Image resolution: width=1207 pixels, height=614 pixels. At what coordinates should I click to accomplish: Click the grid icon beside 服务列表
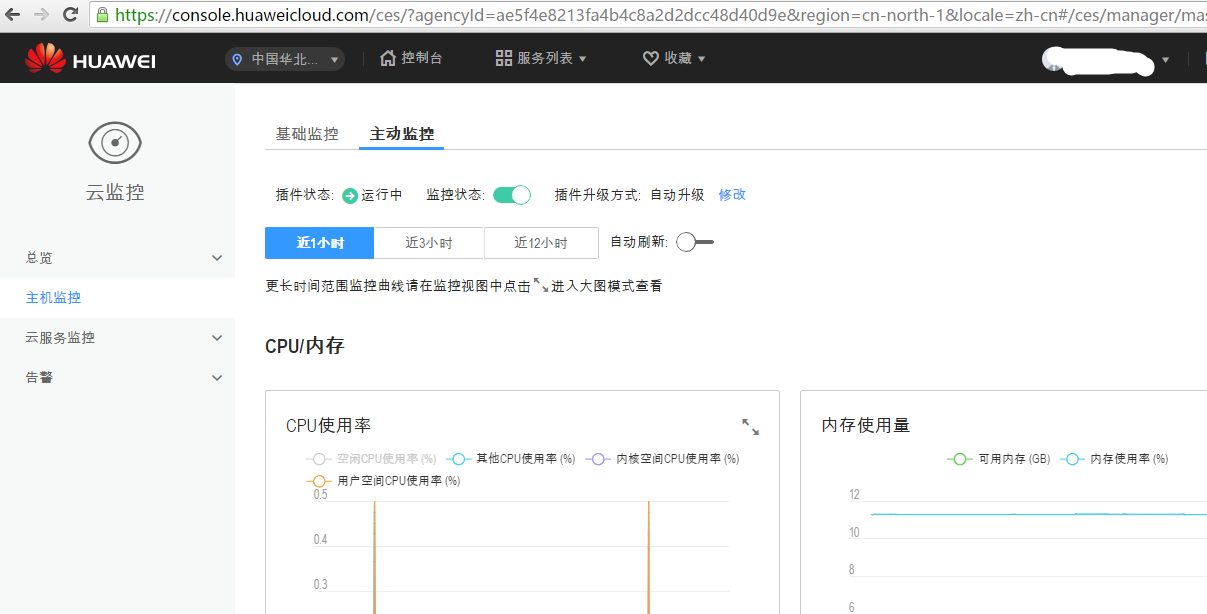pyautogui.click(x=504, y=58)
